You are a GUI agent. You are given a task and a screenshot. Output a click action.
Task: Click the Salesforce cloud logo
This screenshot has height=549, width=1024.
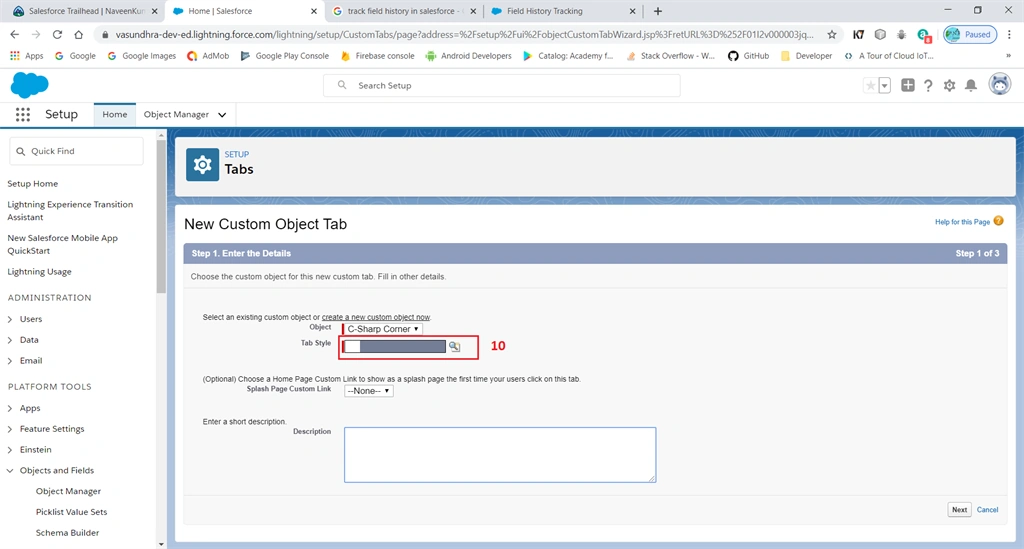coord(29,86)
